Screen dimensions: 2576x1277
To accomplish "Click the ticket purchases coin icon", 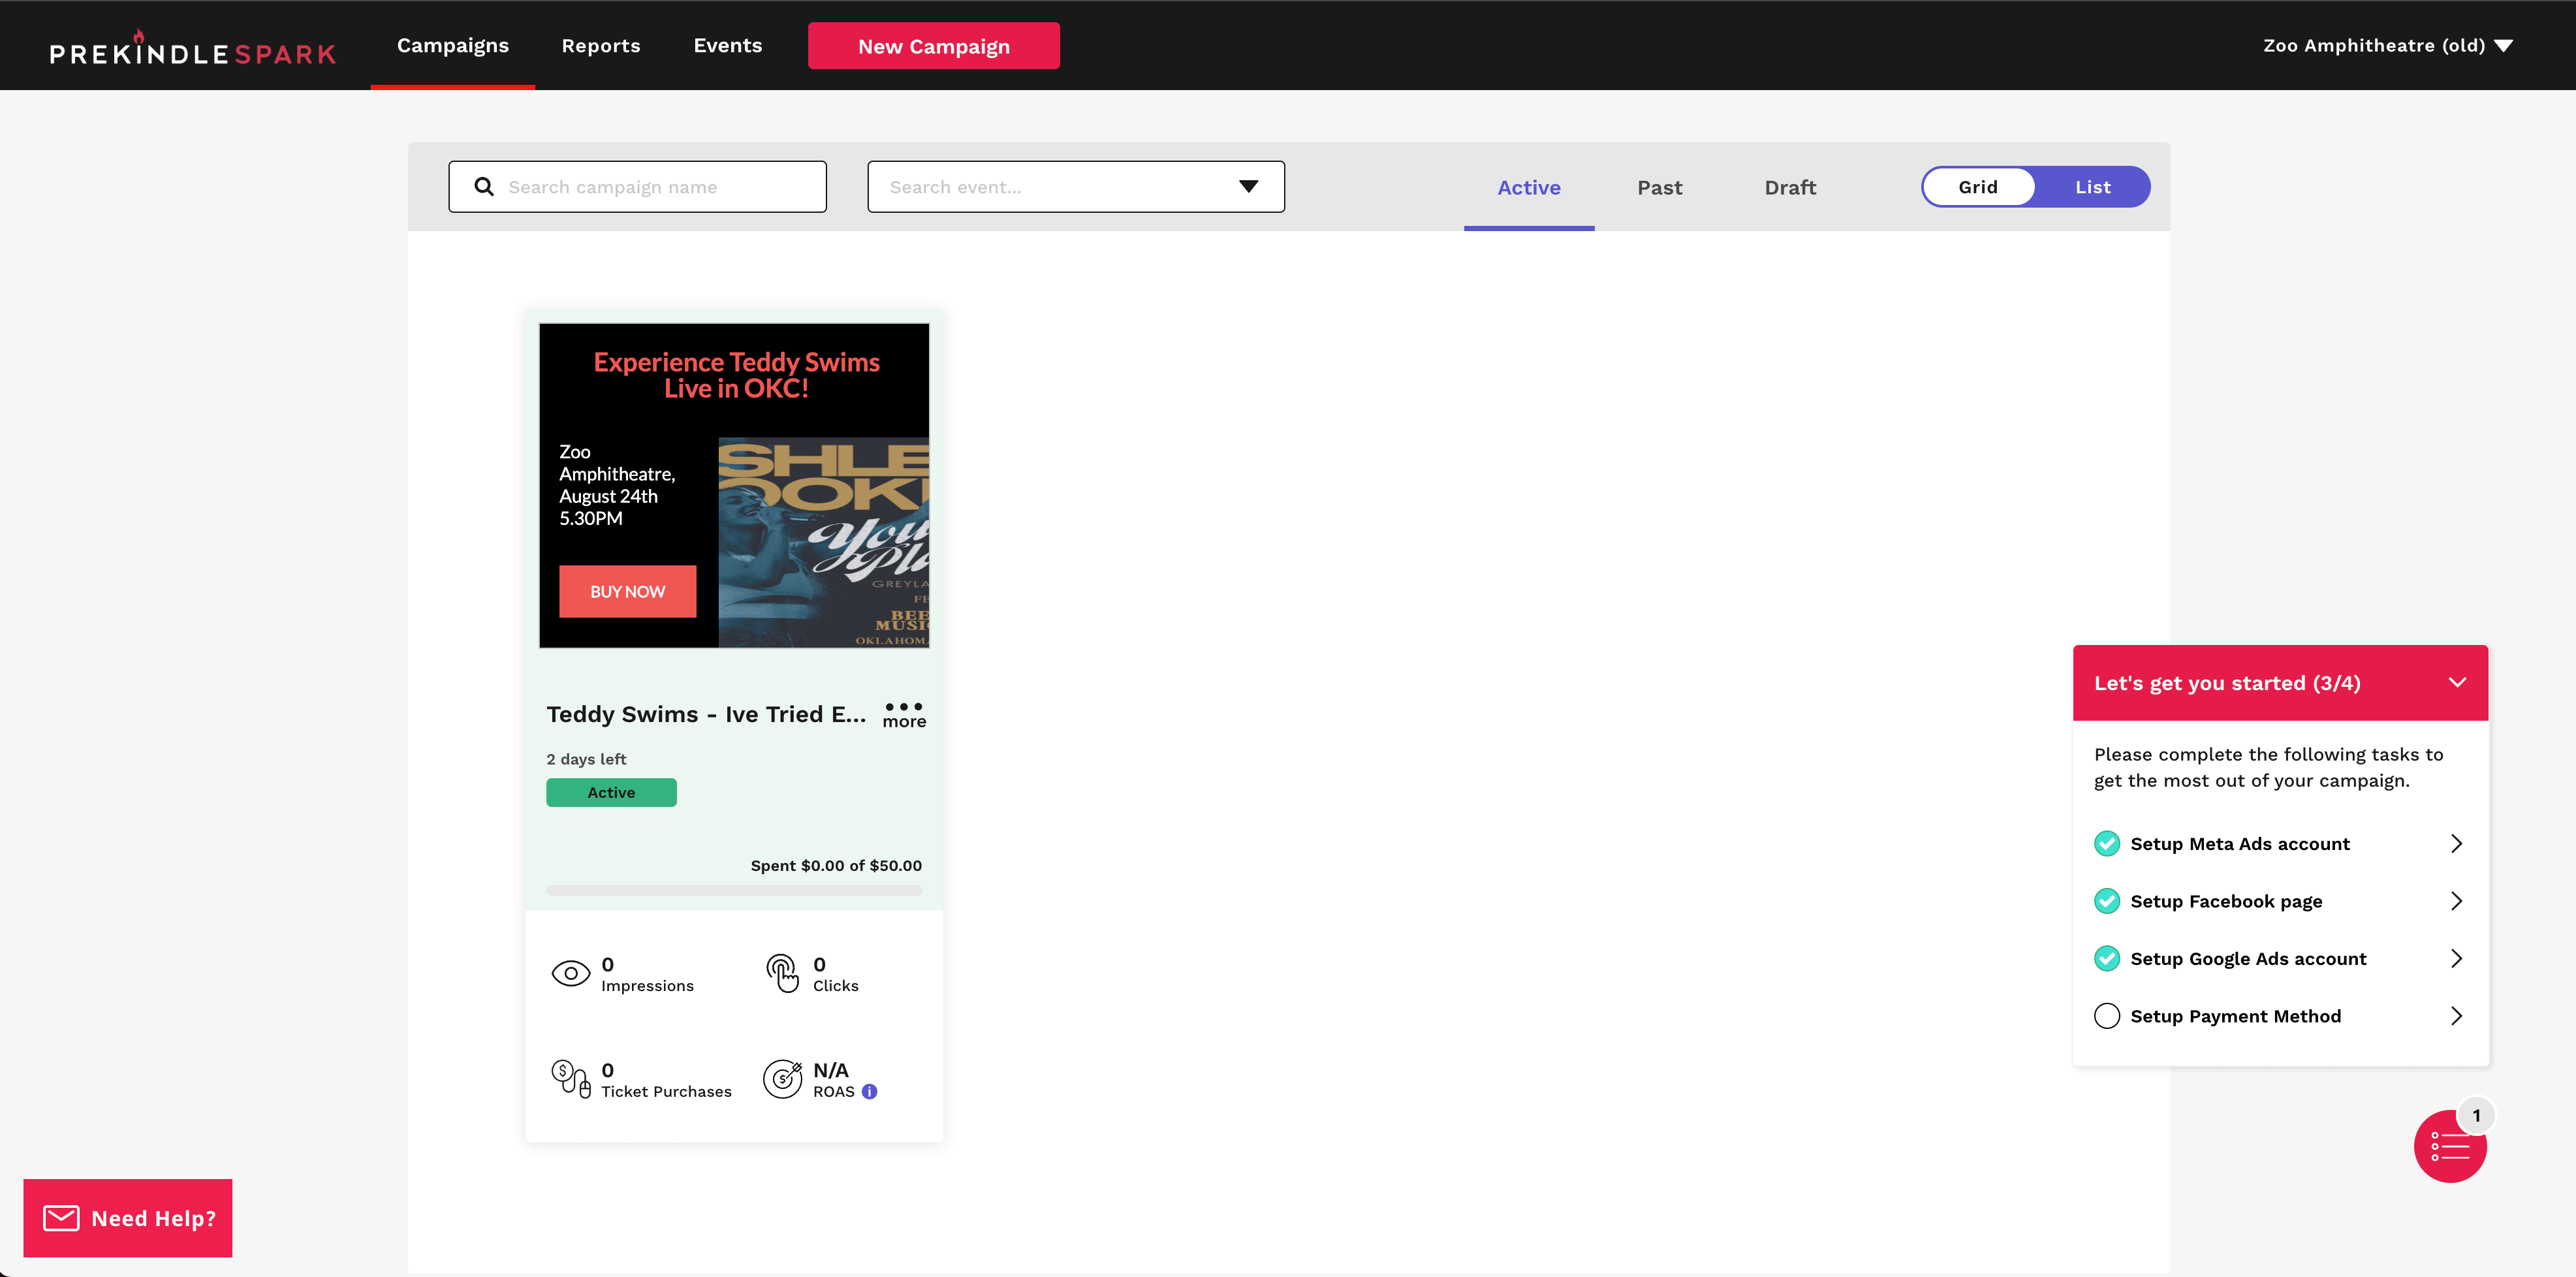I will (x=571, y=1079).
